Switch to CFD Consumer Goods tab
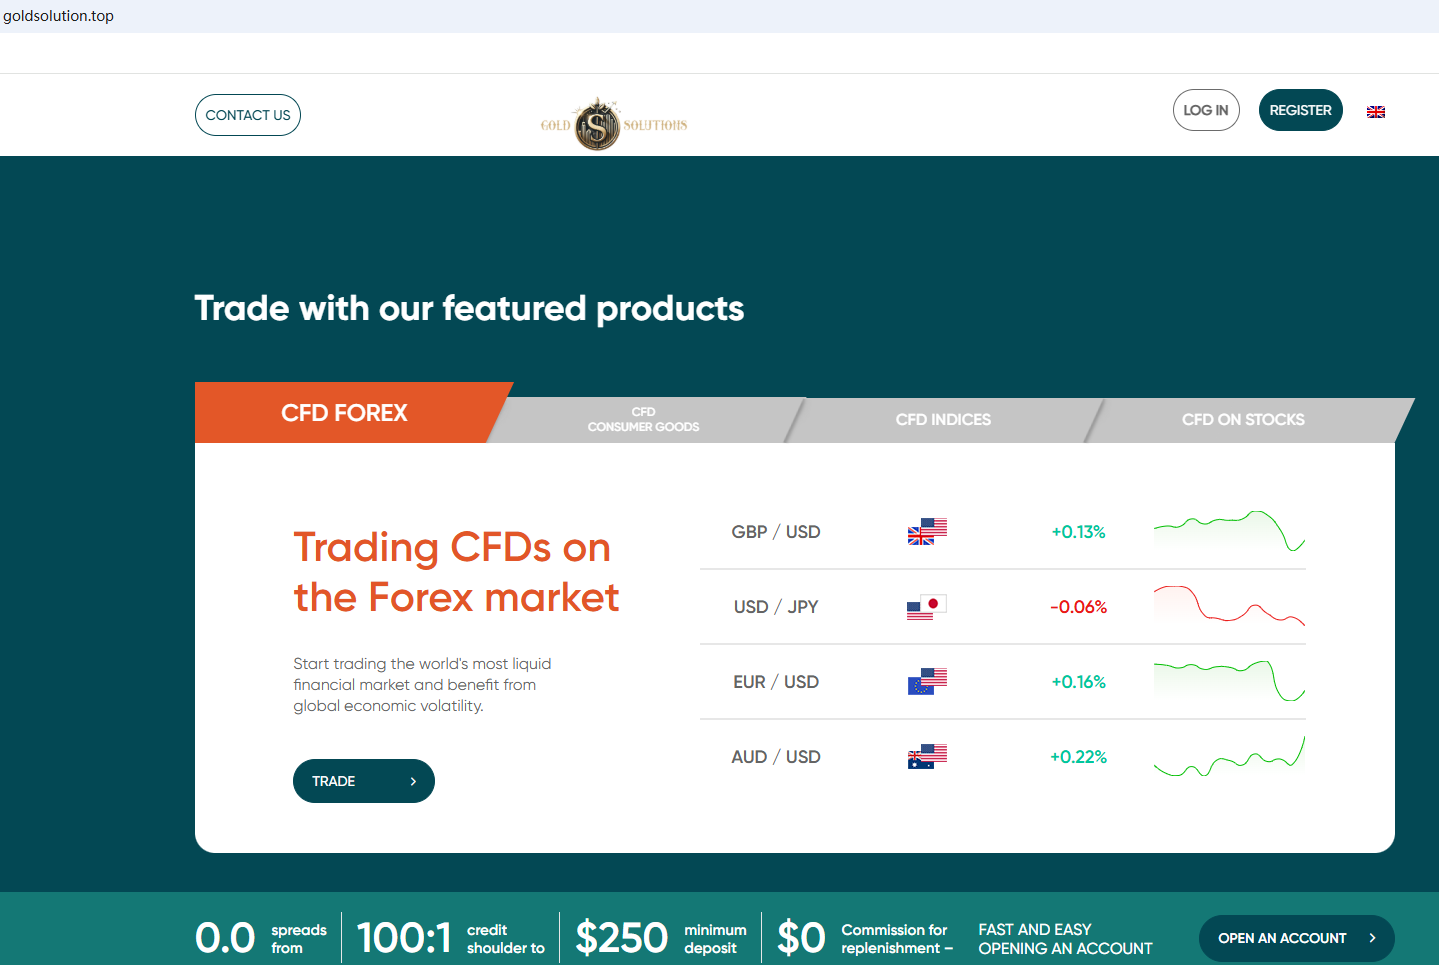 point(643,420)
